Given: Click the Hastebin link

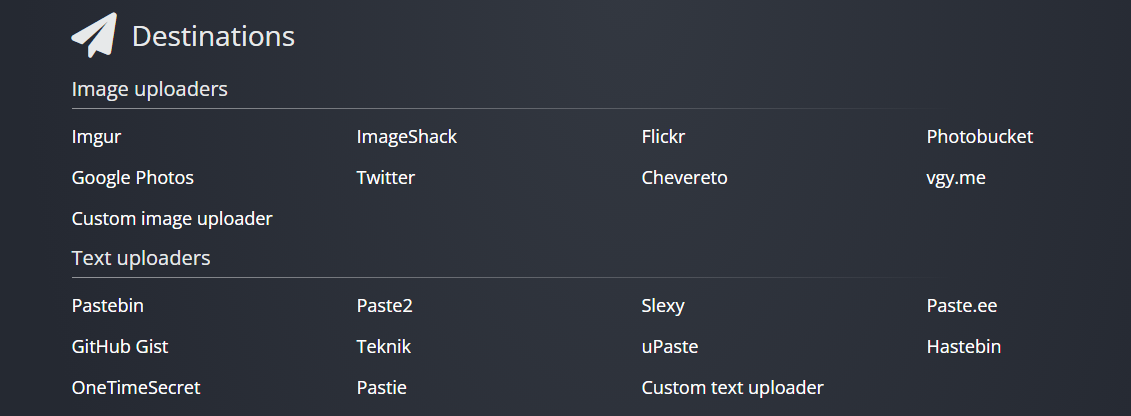Looking at the screenshot, I should pyautogui.click(x=963, y=347).
